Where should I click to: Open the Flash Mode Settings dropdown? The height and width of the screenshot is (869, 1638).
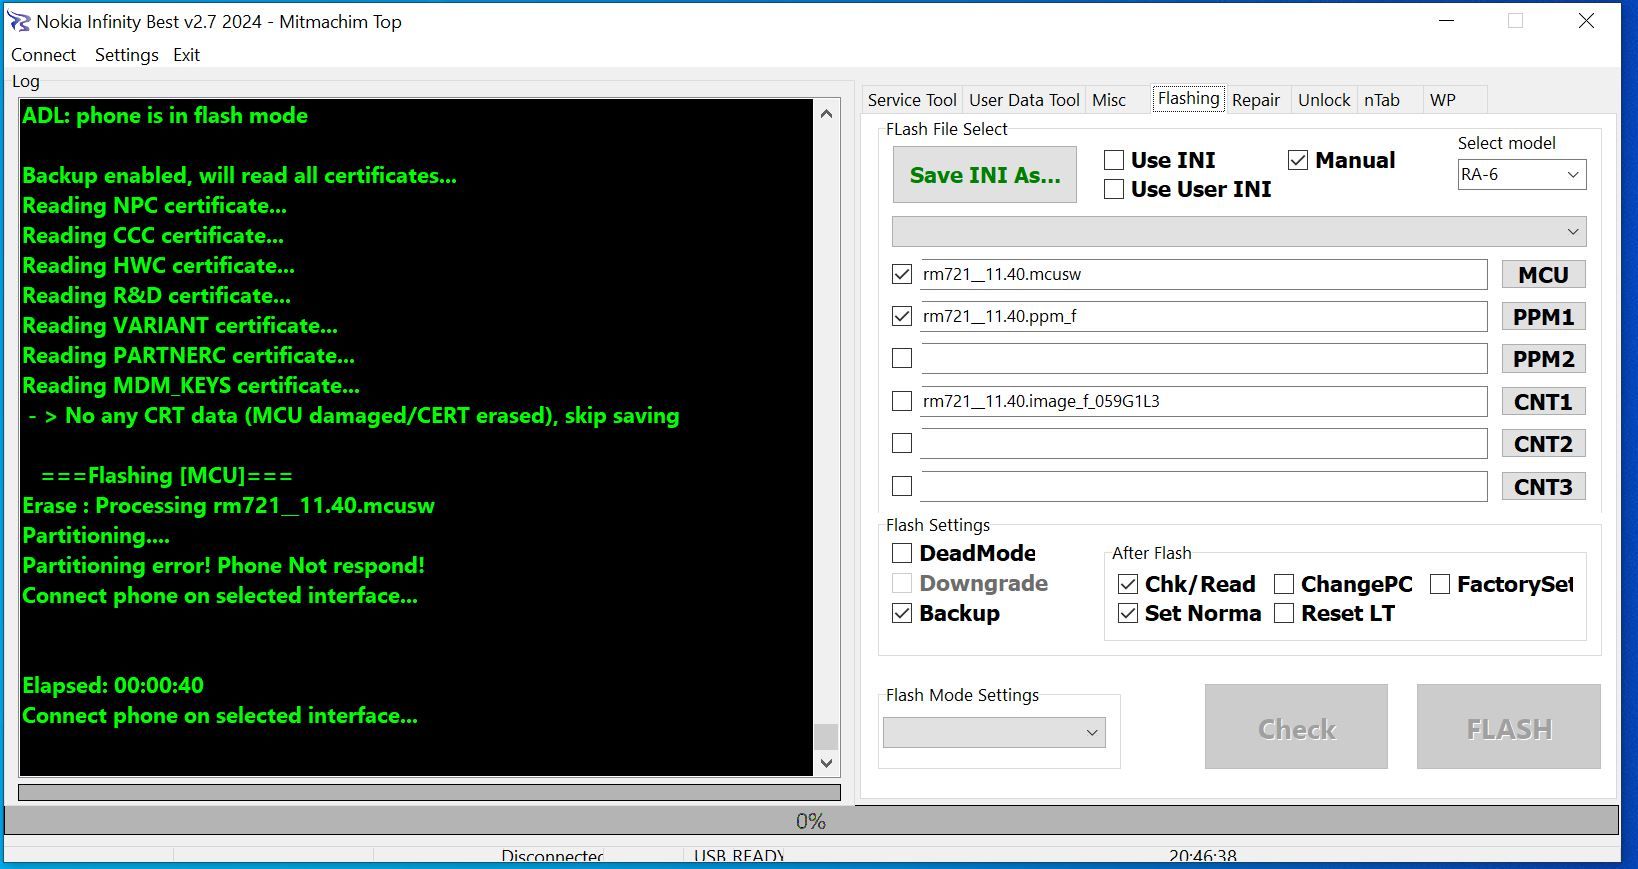tap(994, 733)
